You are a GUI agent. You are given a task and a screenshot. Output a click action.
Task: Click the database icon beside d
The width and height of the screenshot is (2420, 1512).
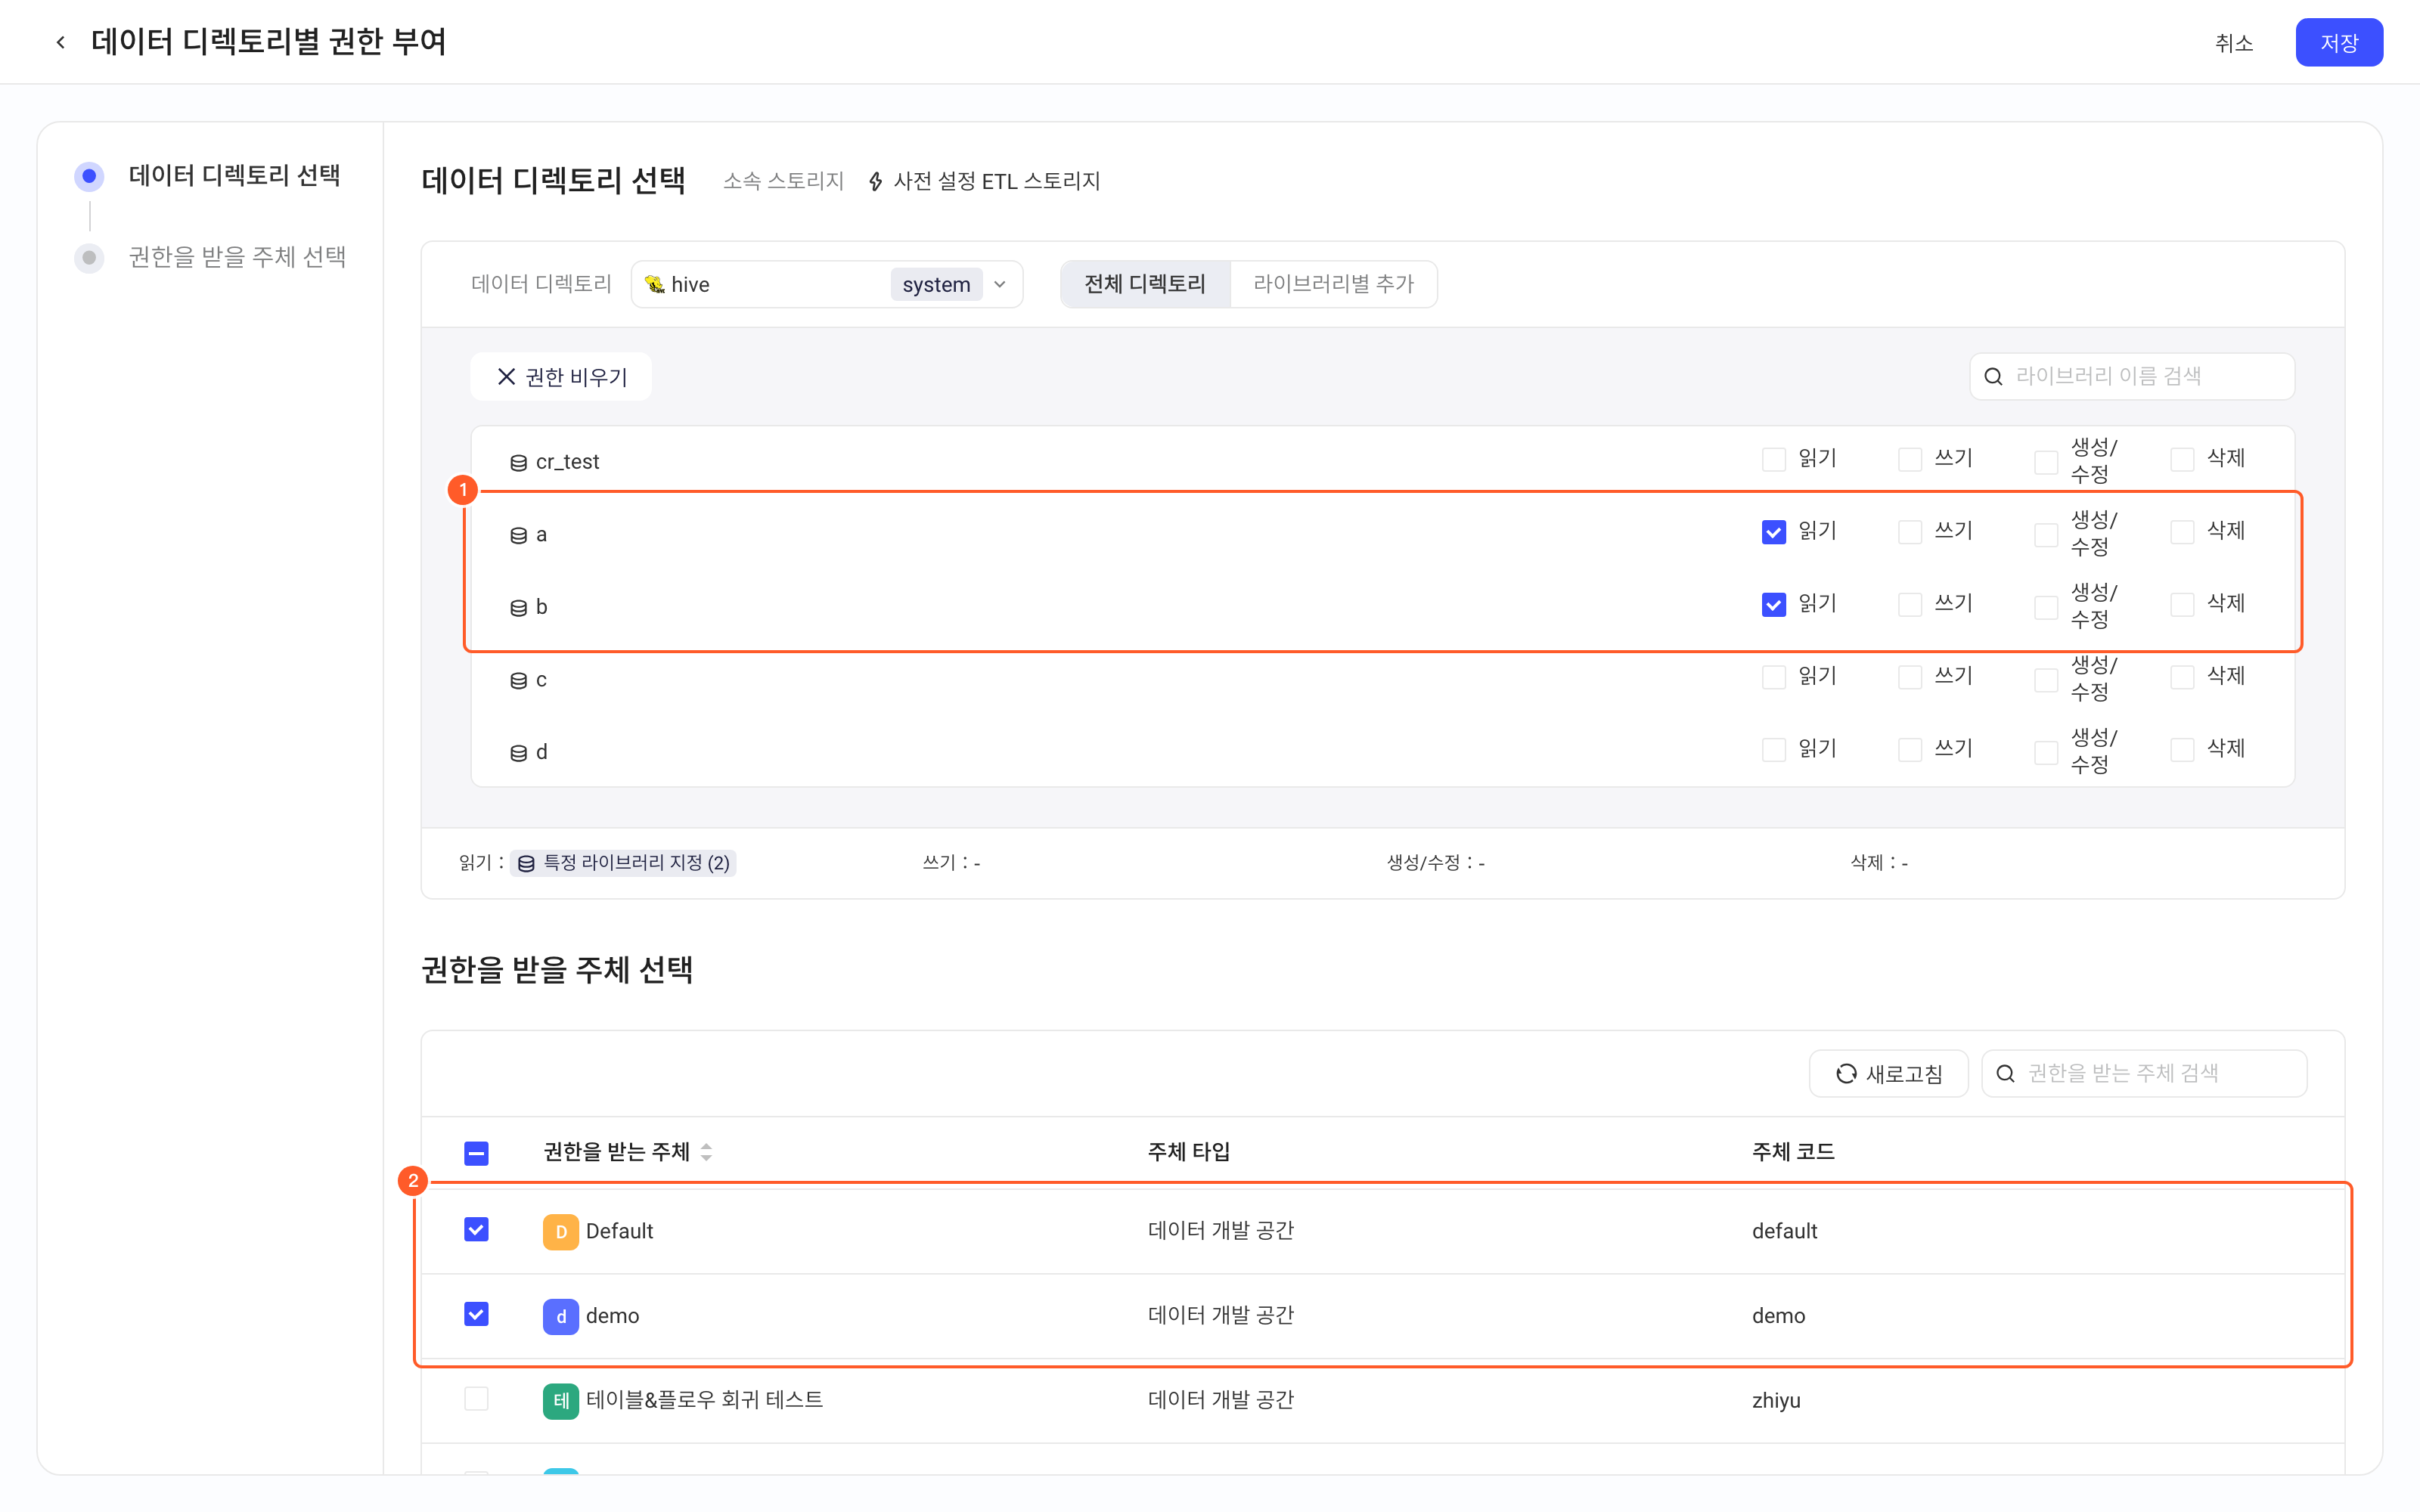(518, 753)
